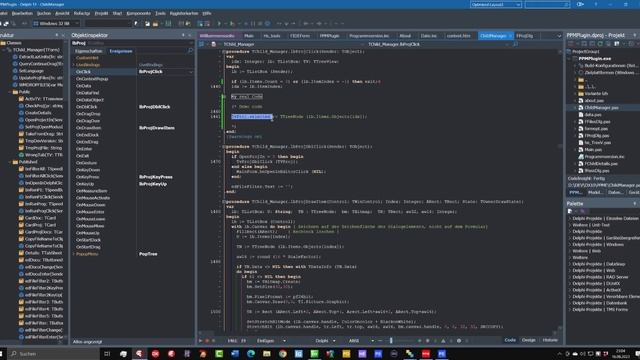Click the Windows taskbar search box

click(54, 354)
